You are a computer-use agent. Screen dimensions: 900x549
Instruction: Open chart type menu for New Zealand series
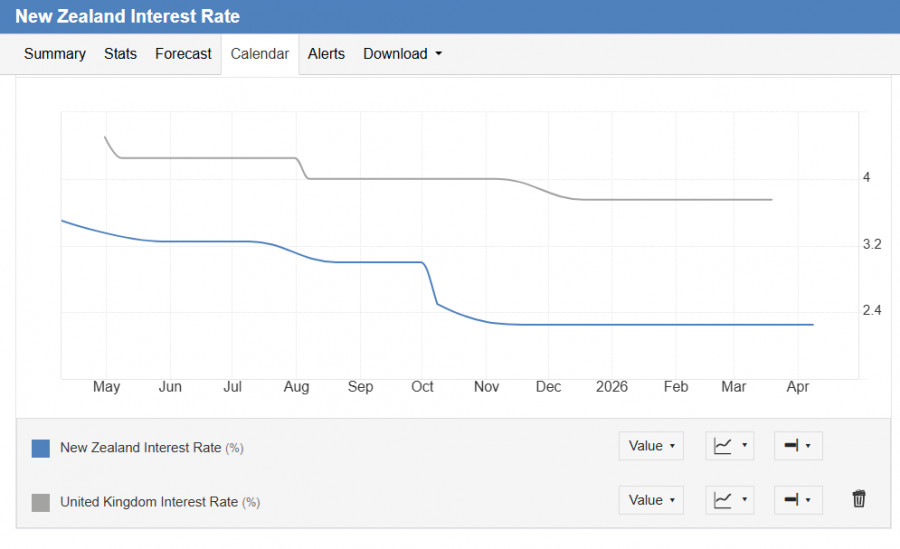(x=731, y=446)
